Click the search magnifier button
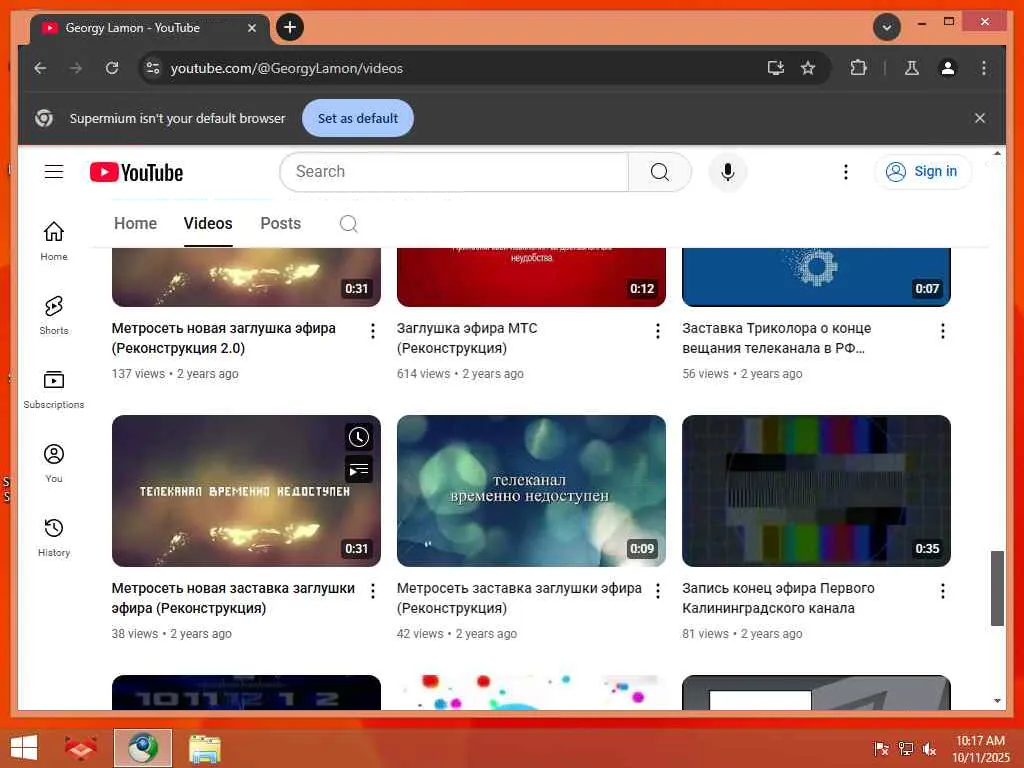Image resolution: width=1024 pixels, height=768 pixels. point(660,172)
